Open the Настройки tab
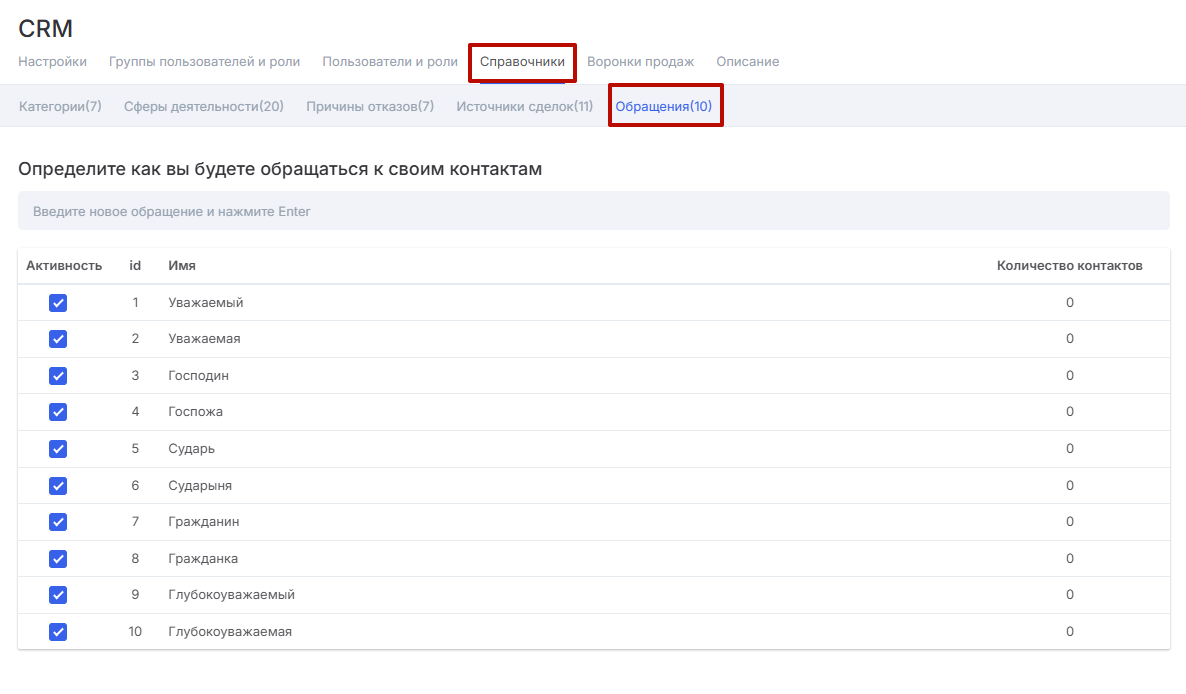Viewport: 1186px width, 694px height. pos(52,62)
